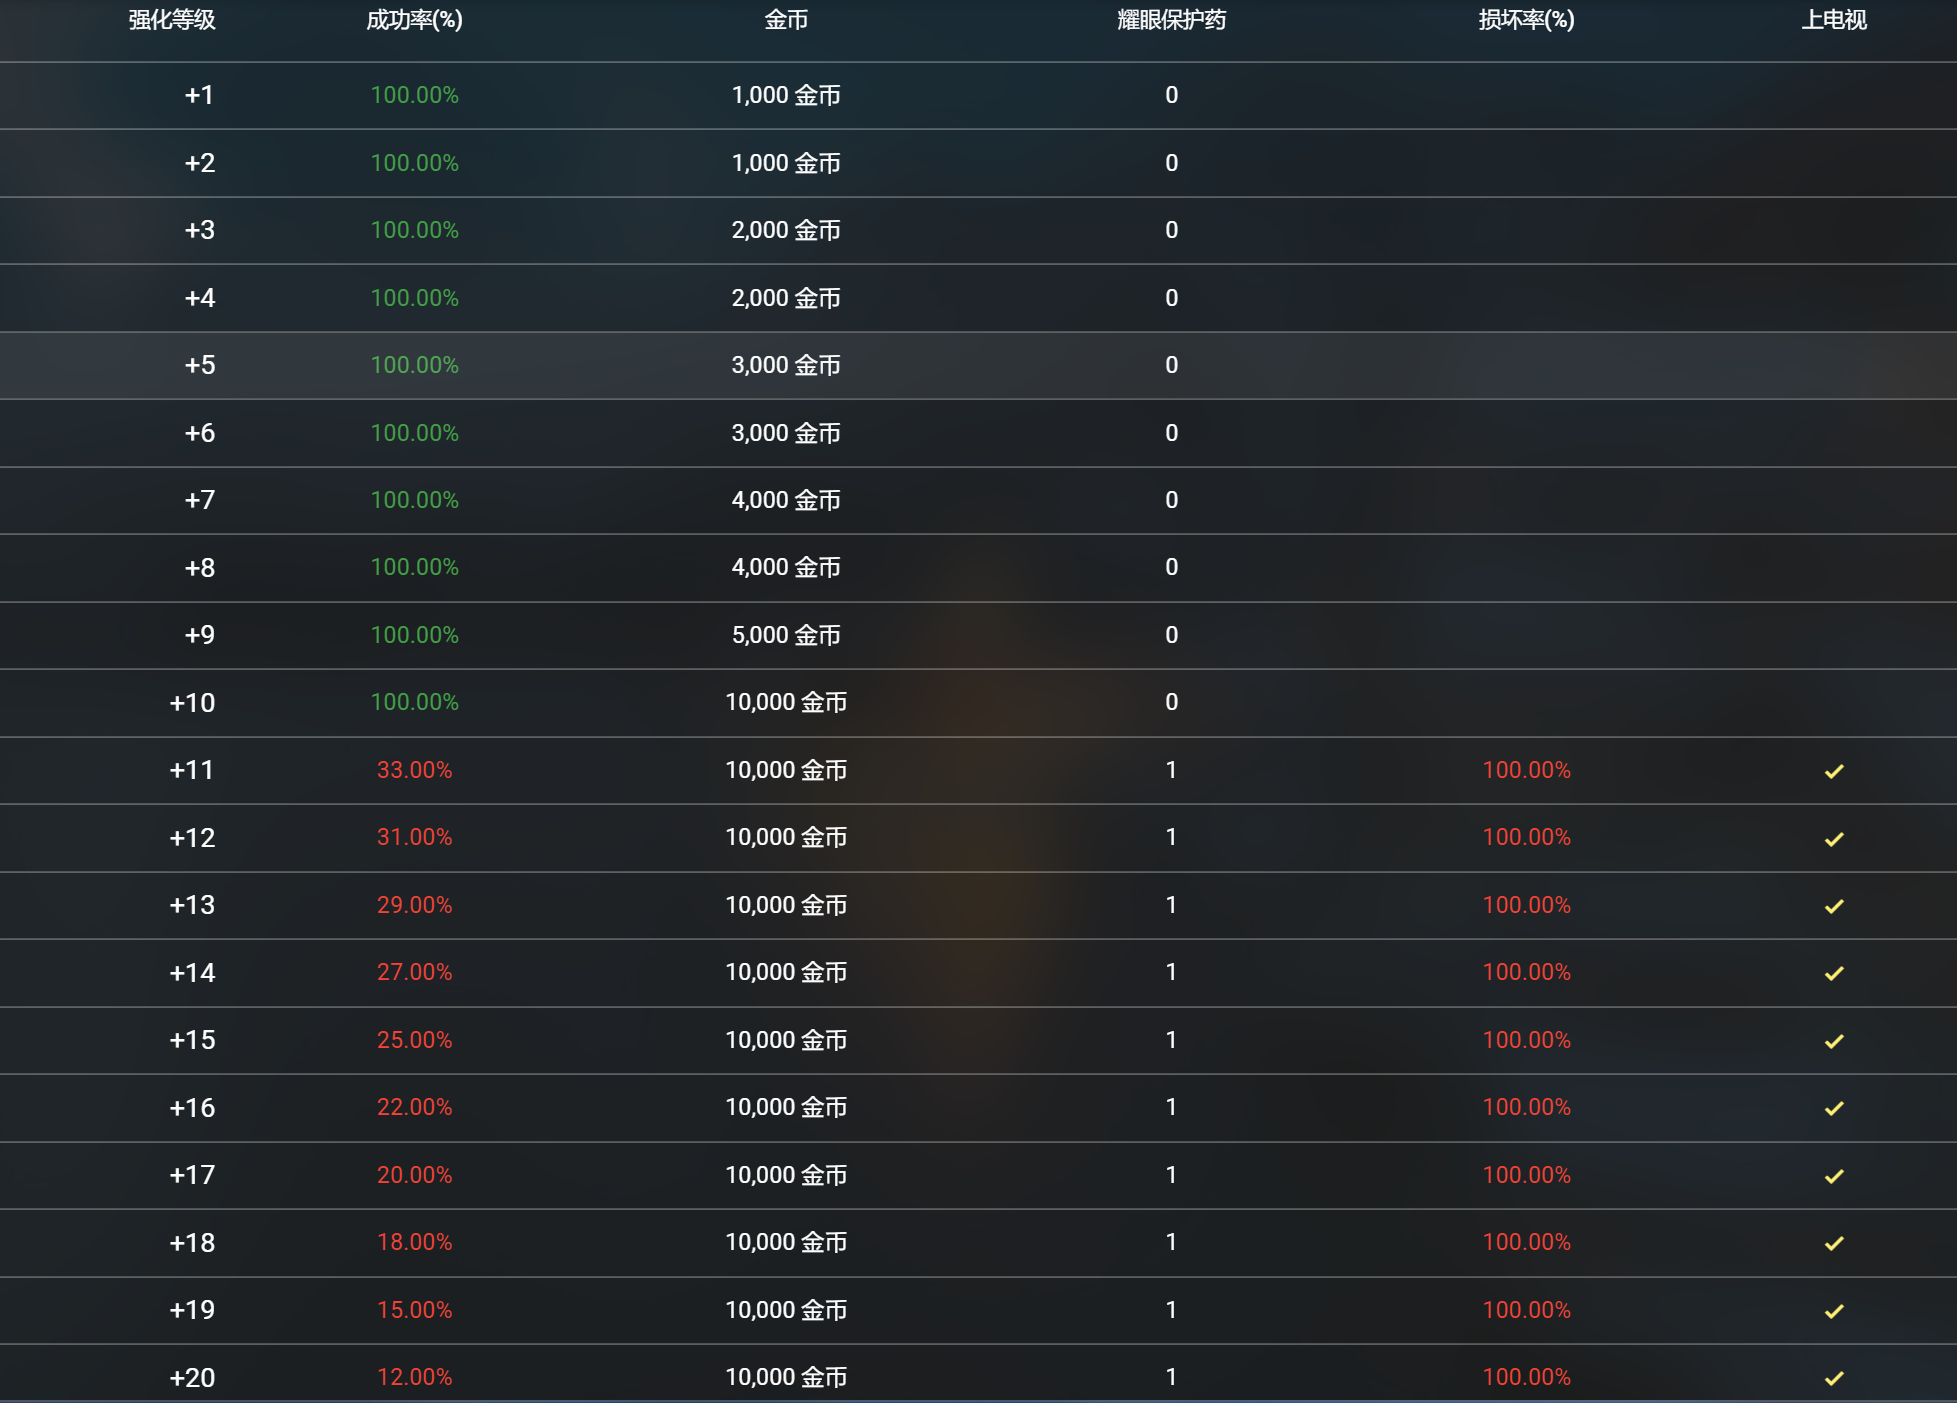Screen dimensions: 1957x1403
Task: Click the 强化等级 column header
Action: 172,20
